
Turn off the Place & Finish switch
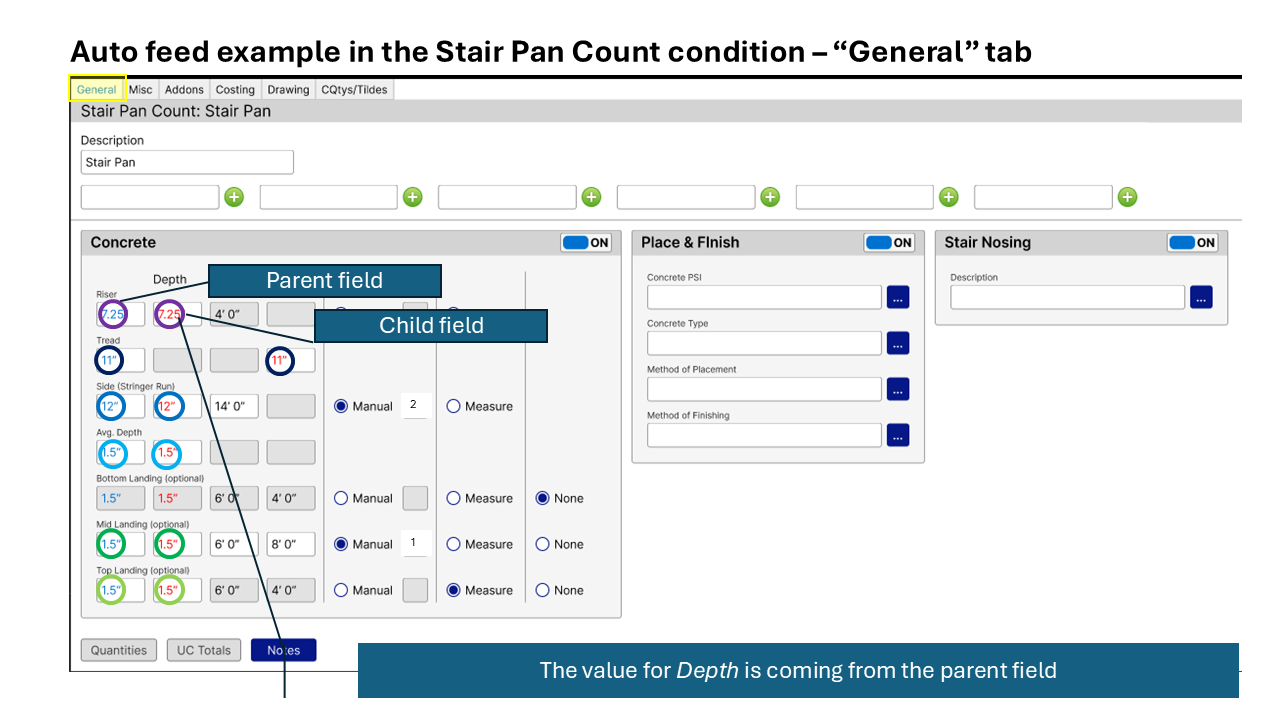click(888, 243)
